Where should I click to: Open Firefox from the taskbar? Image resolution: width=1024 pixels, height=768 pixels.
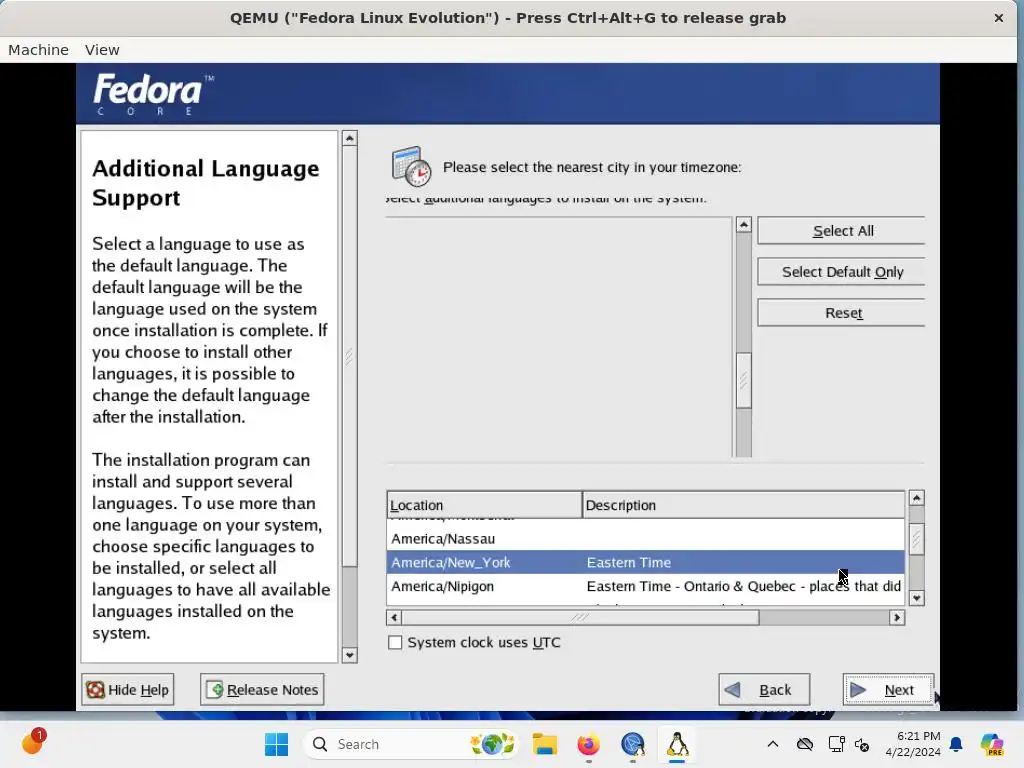(x=588, y=744)
